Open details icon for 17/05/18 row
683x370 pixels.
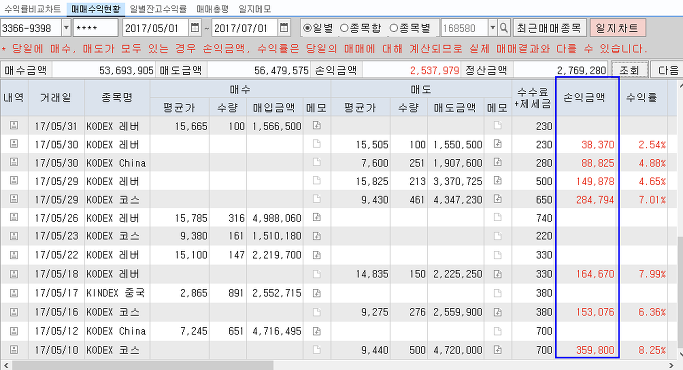14,274
